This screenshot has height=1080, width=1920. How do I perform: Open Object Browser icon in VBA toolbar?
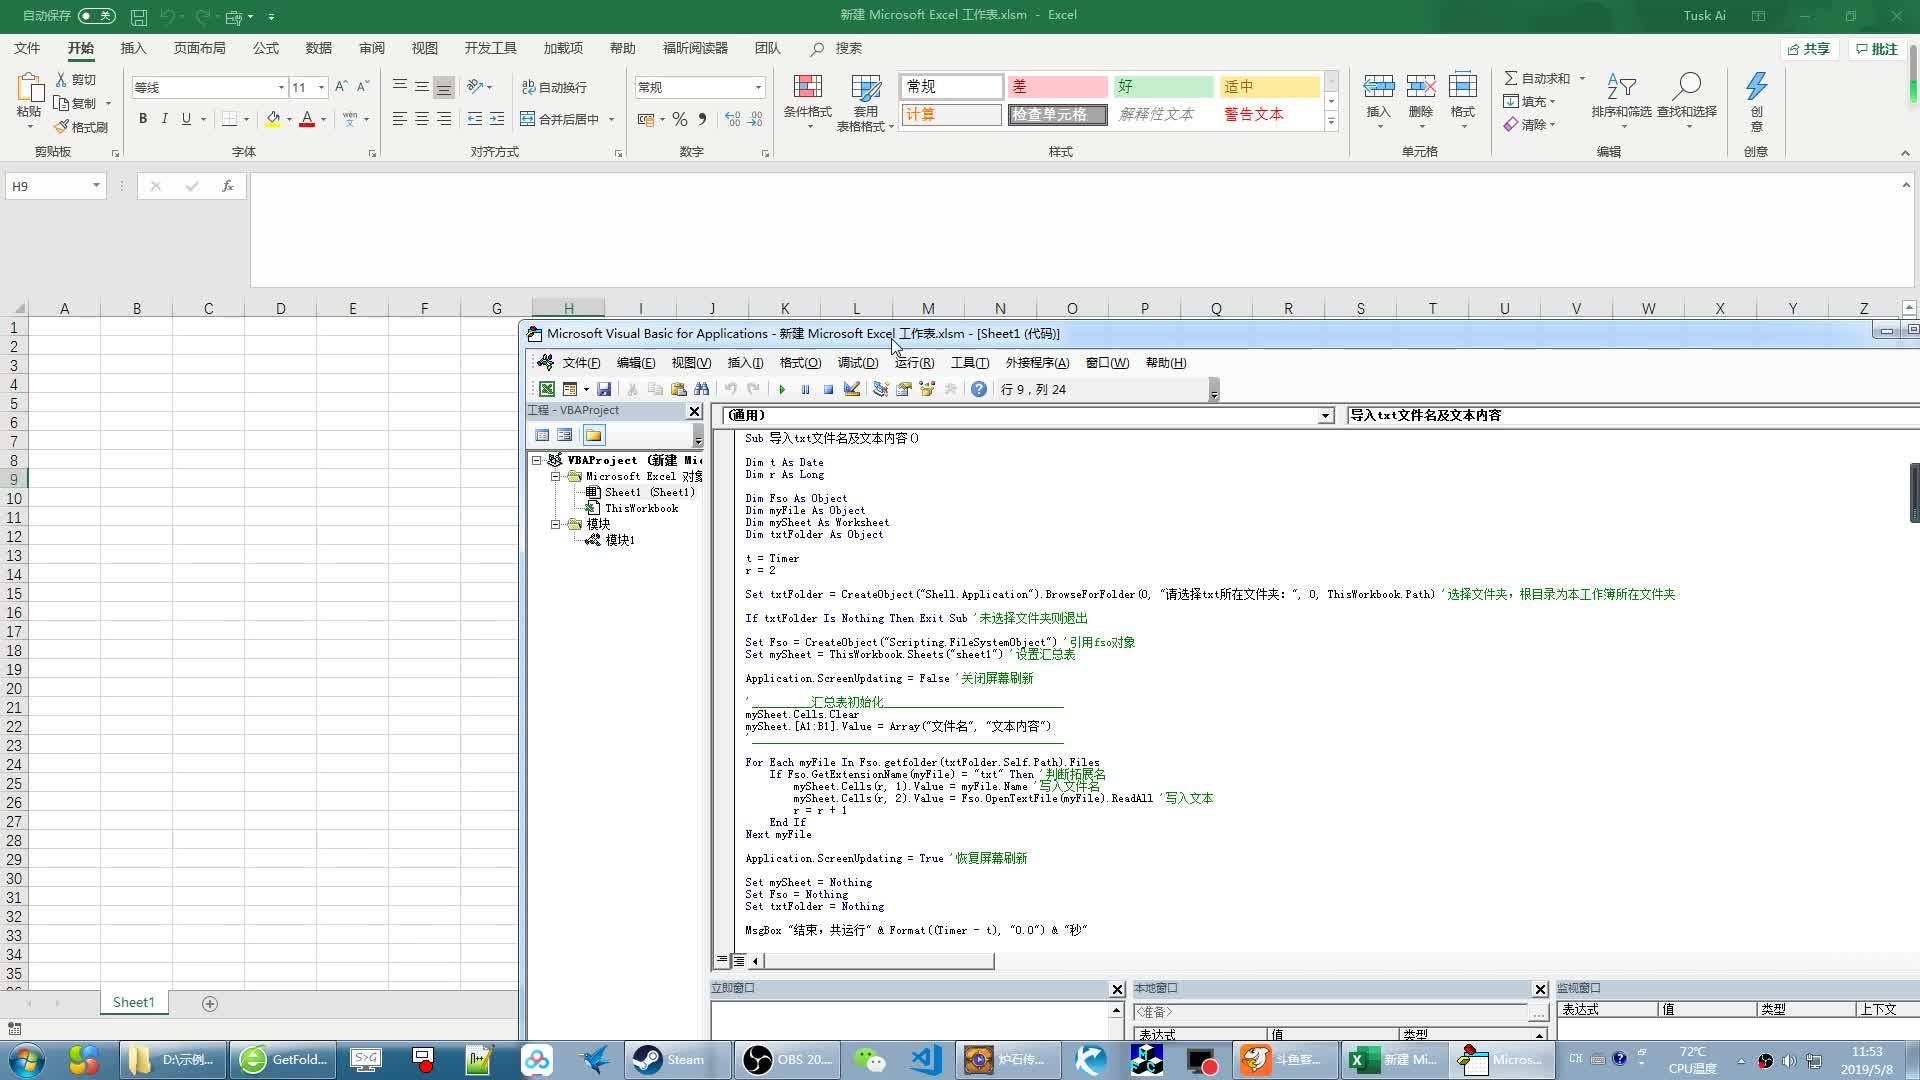click(x=927, y=389)
